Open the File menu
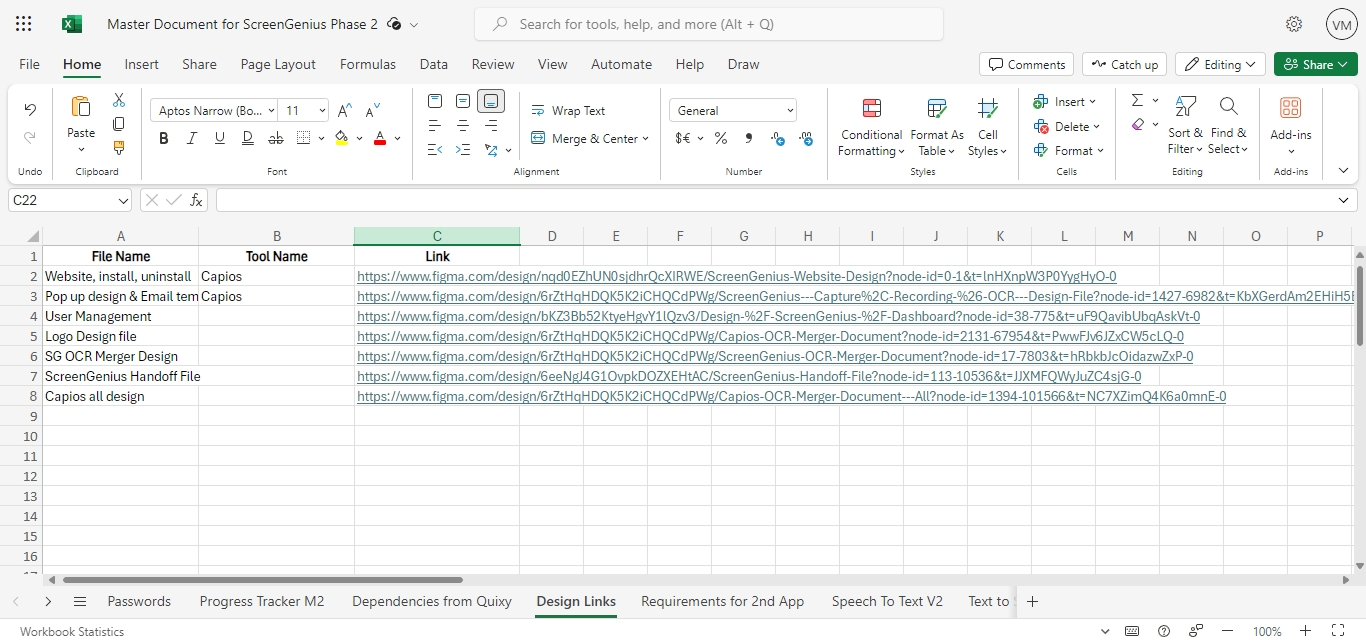1366x641 pixels. (30, 64)
